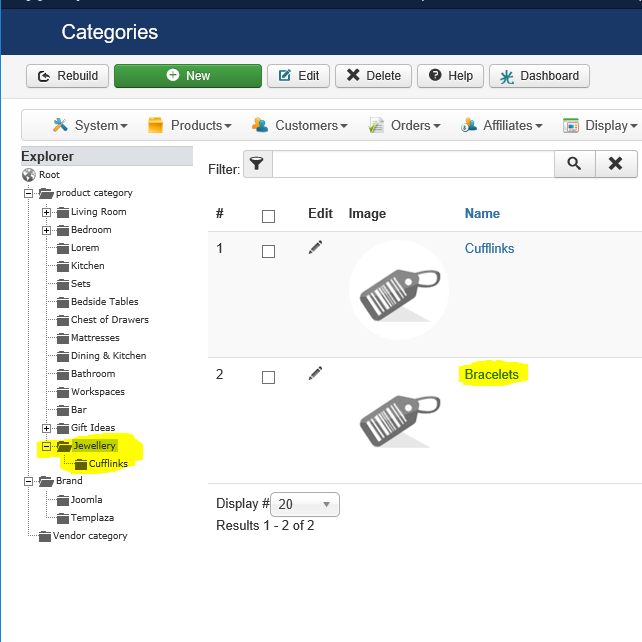Viewport: 642px width, 642px height.
Task: Click the Dashboard toolbar button
Action: (x=539, y=76)
